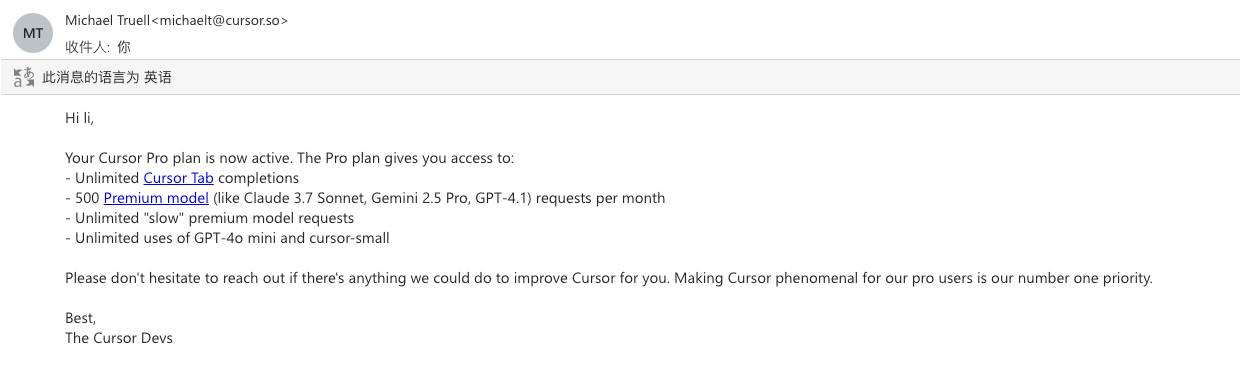Click empty area of the gray translation bar
This screenshot has width=1240, height=370.
[x=700, y=77]
